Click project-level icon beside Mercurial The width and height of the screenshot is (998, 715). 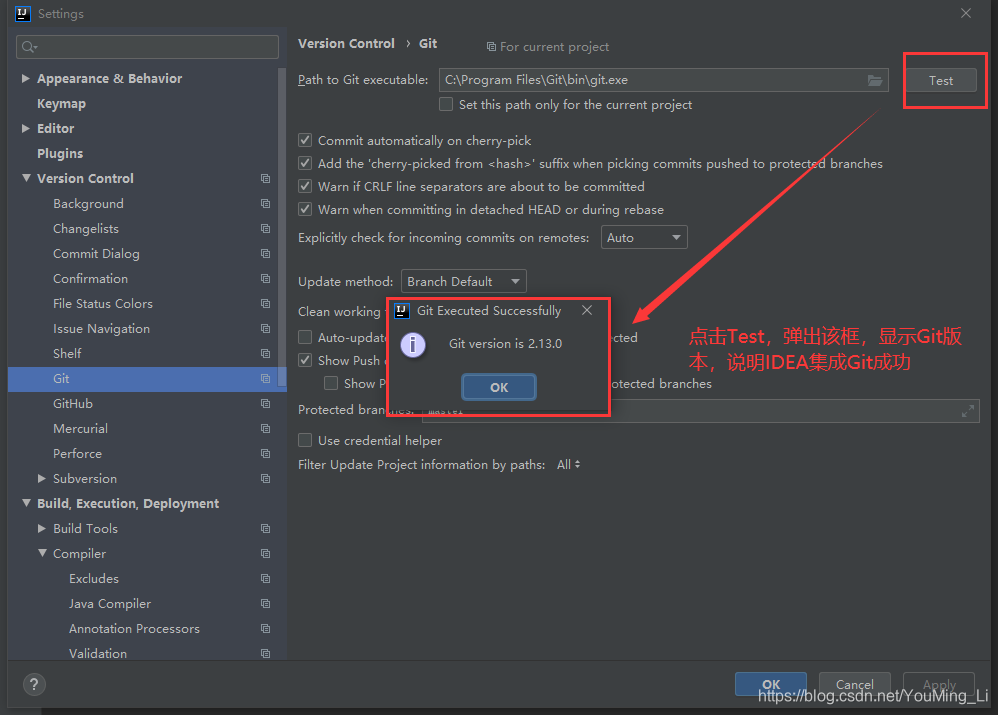[265, 428]
